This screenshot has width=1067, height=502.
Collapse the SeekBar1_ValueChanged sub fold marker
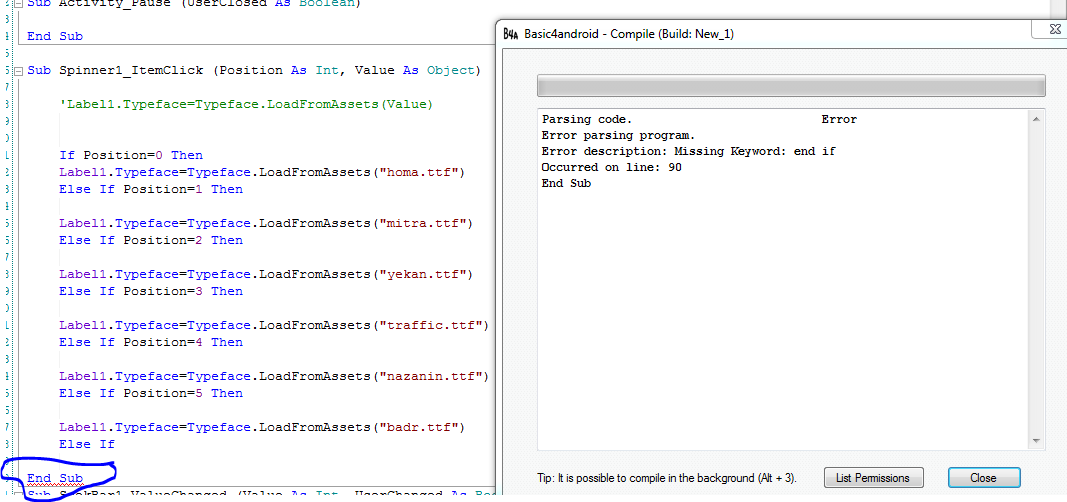[x=18, y=495]
